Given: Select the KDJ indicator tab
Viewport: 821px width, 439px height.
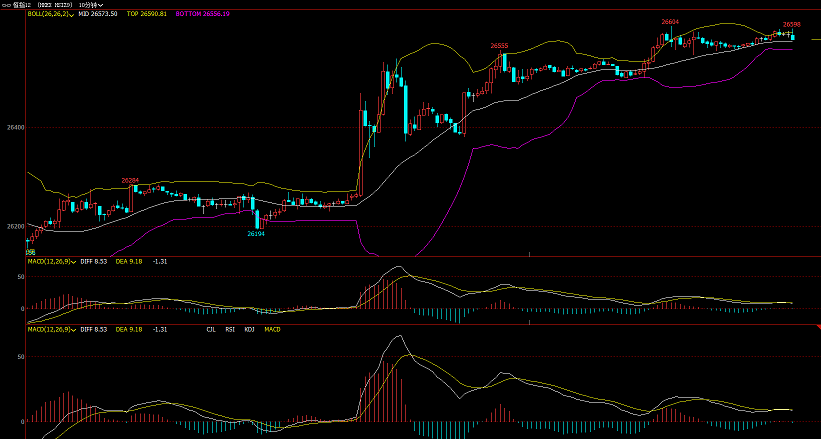Looking at the screenshot, I should tap(248, 328).
